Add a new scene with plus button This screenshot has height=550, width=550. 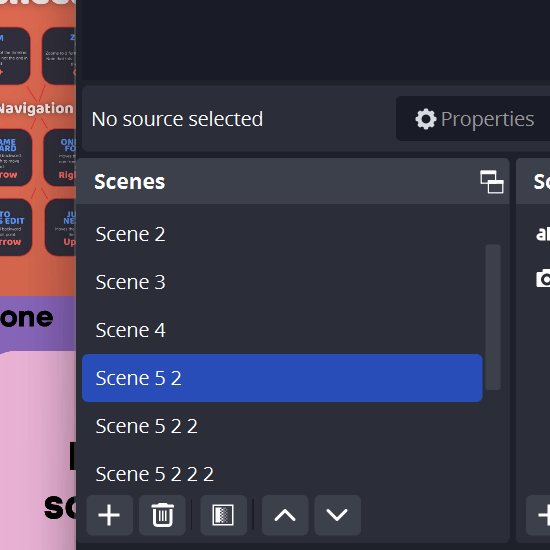pyautogui.click(x=109, y=515)
